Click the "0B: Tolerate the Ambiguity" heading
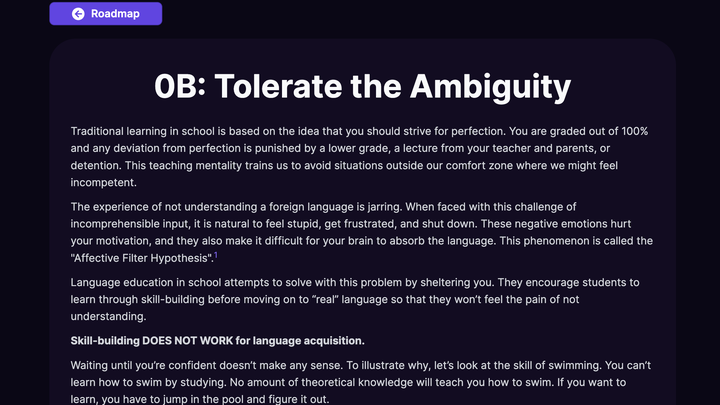The height and width of the screenshot is (405, 720). point(362,85)
